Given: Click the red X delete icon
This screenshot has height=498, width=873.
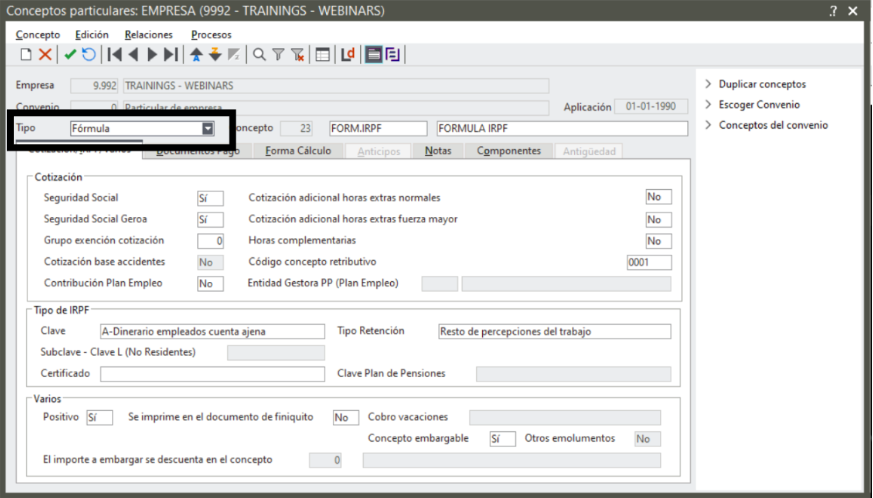Looking at the screenshot, I should pyautogui.click(x=45, y=55).
